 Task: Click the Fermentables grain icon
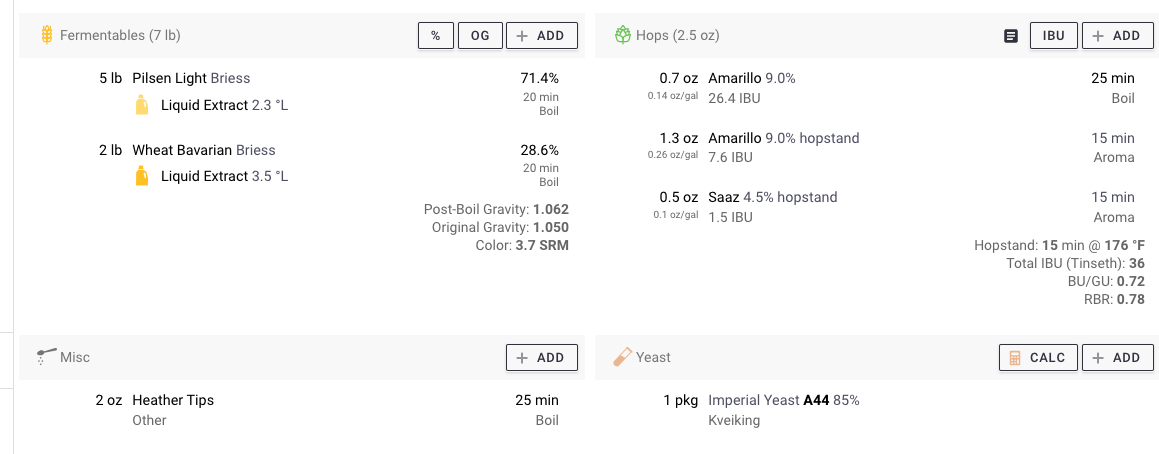coord(47,35)
